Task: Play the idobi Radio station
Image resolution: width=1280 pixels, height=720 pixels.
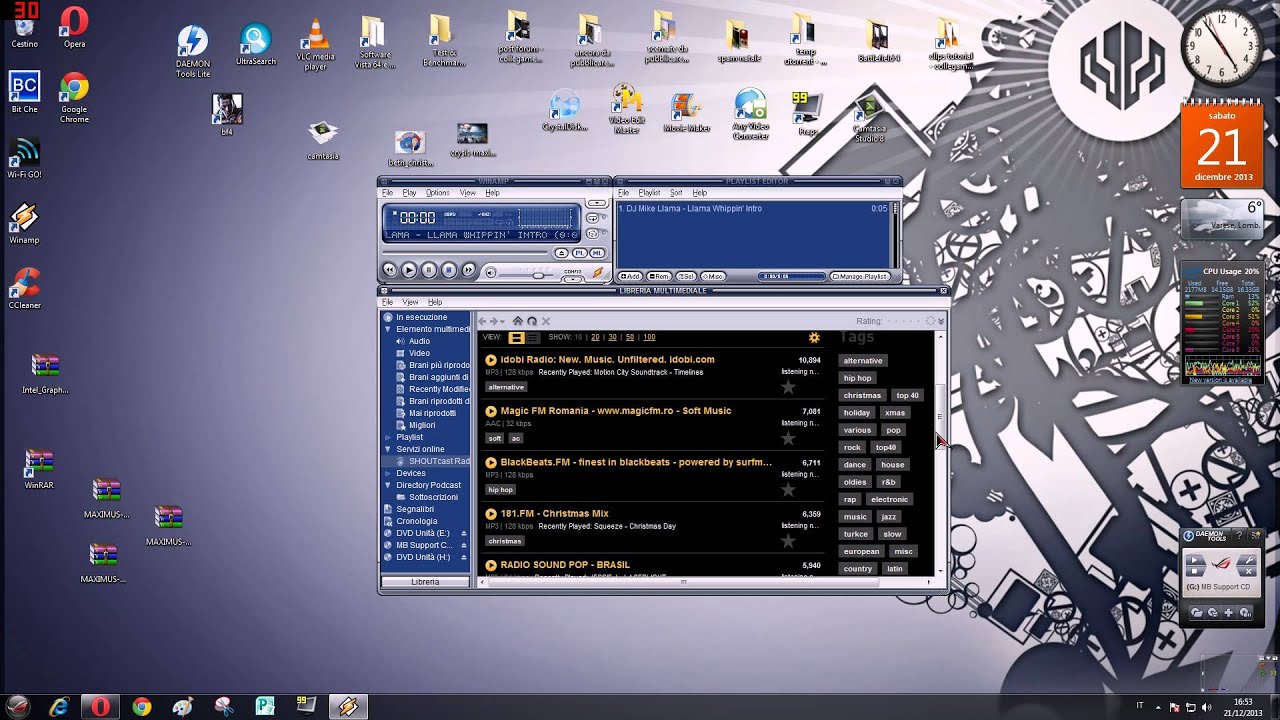Action: [x=491, y=360]
